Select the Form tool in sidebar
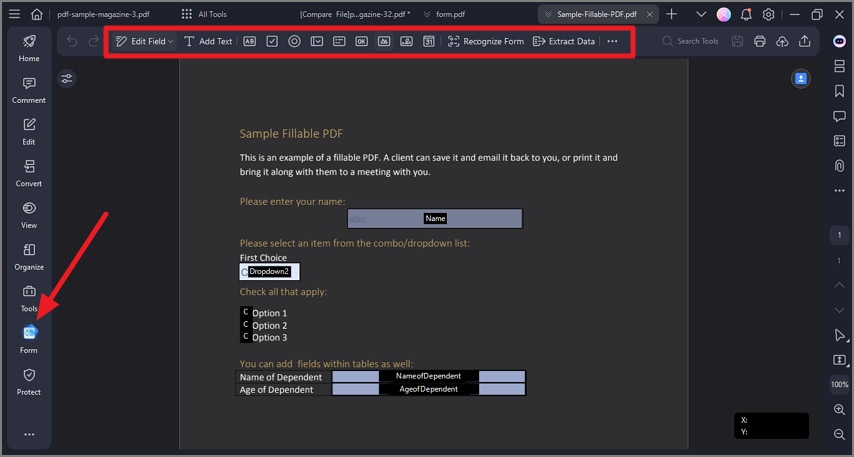 29,340
